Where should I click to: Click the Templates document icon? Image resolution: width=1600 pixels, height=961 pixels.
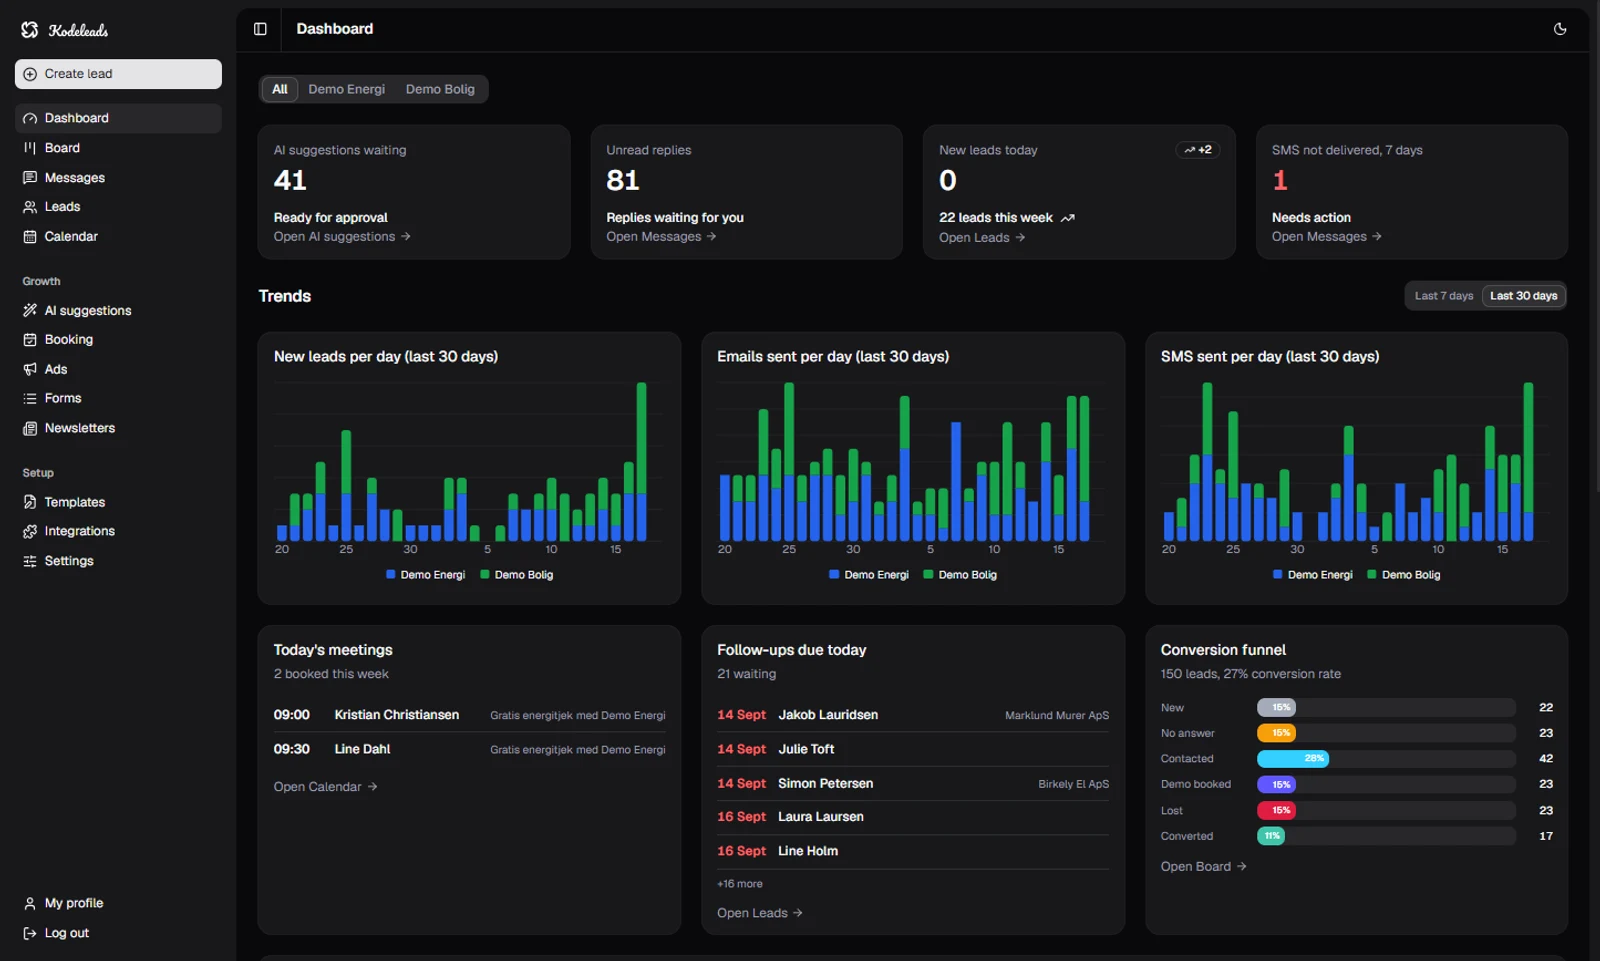[30, 502]
